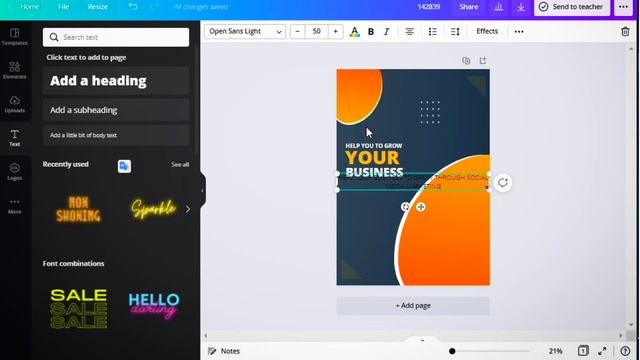
Task: Open the top-right more options menu
Action: click(623, 7)
